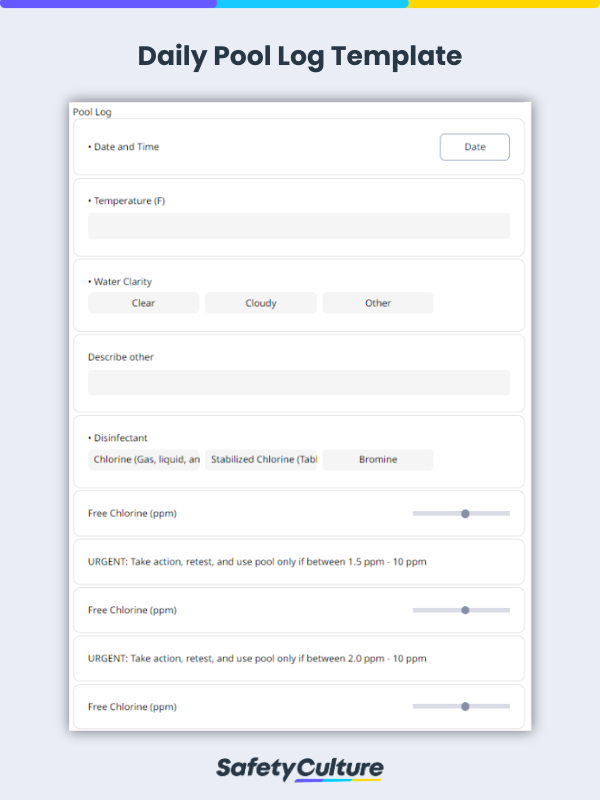Select Bromine as the disinfectant
The image size is (600, 800).
[x=378, y=460]
